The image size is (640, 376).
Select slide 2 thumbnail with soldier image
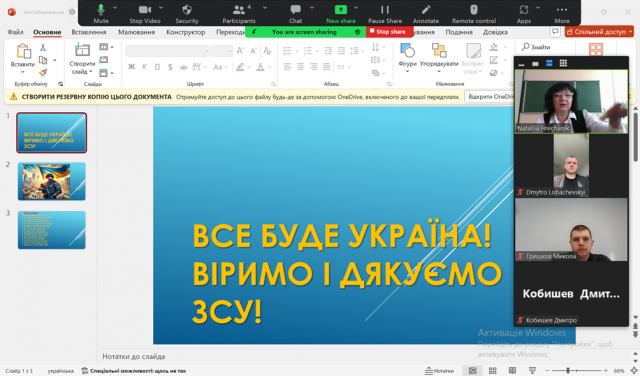52,181
